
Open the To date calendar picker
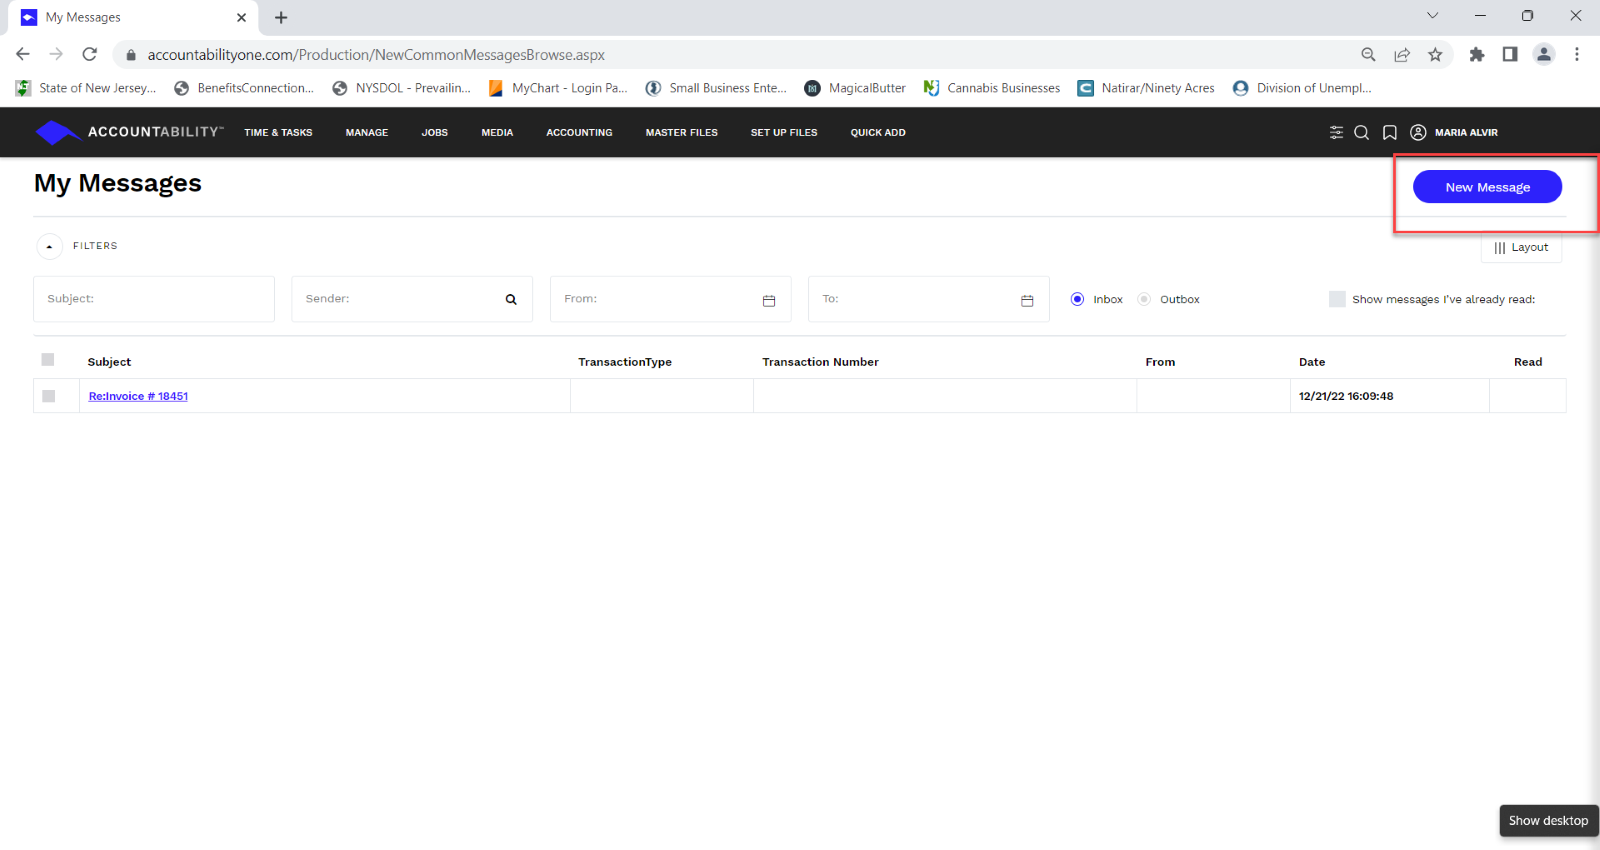[1027, 300]
